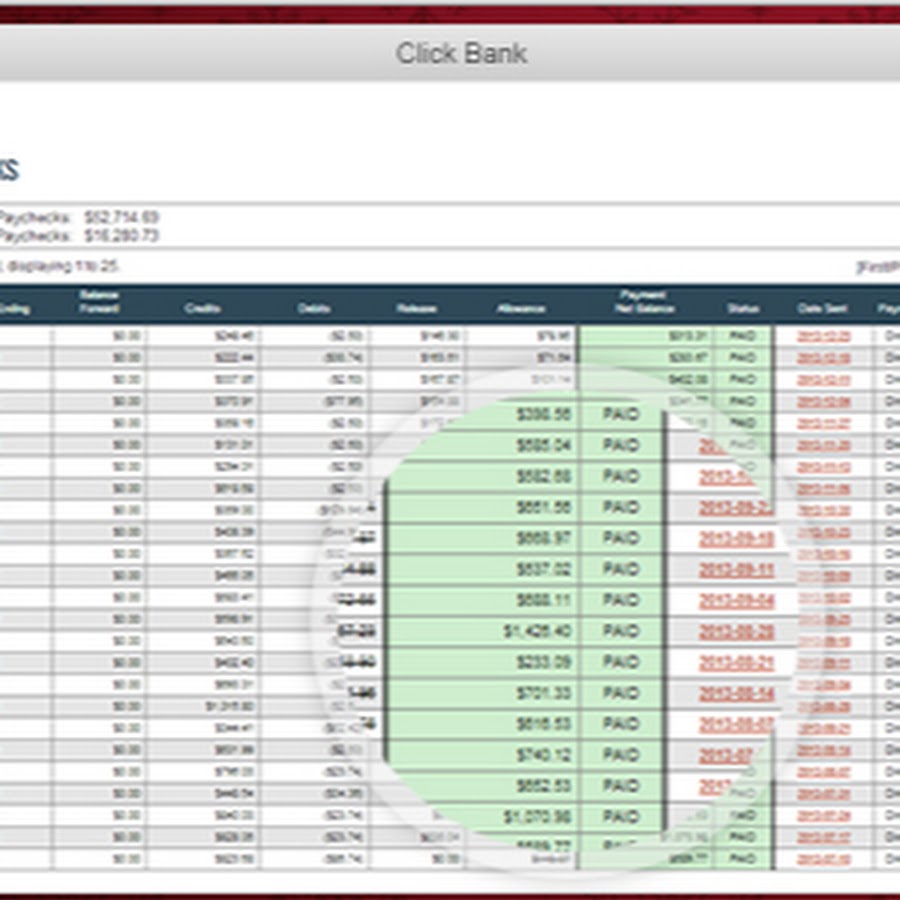Viewport: 900px width, 900px height.
Task: Open the magnified 2013-09-11 date link
Action: pyautogui.click(x=736, y=569)
